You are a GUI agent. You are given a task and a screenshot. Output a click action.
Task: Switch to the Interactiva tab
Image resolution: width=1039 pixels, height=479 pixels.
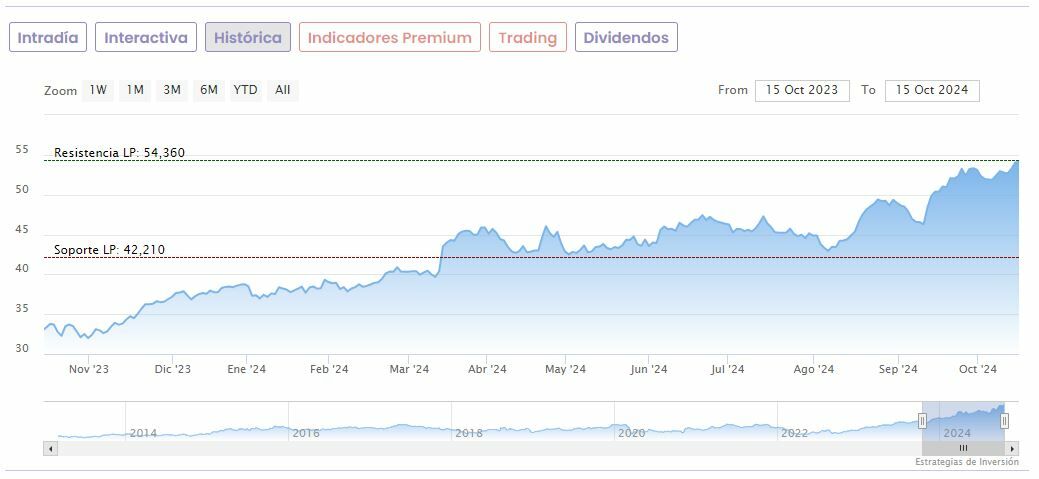click(146, 38)
